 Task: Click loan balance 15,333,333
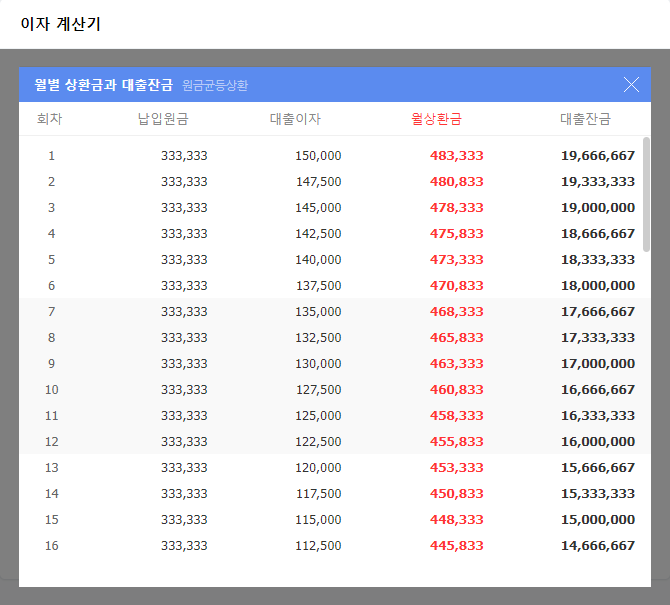pyautogui.click(x=598, y=494)
